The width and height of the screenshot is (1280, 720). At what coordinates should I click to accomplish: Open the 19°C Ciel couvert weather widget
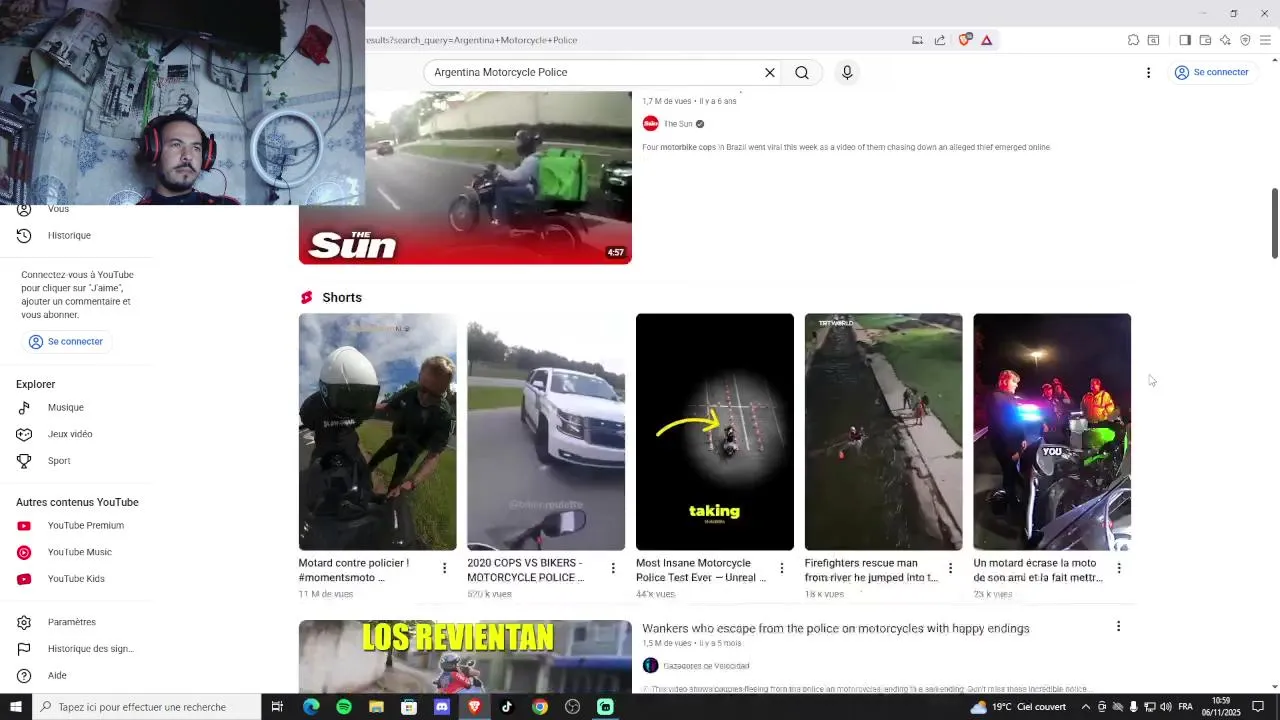[1018, 707]
